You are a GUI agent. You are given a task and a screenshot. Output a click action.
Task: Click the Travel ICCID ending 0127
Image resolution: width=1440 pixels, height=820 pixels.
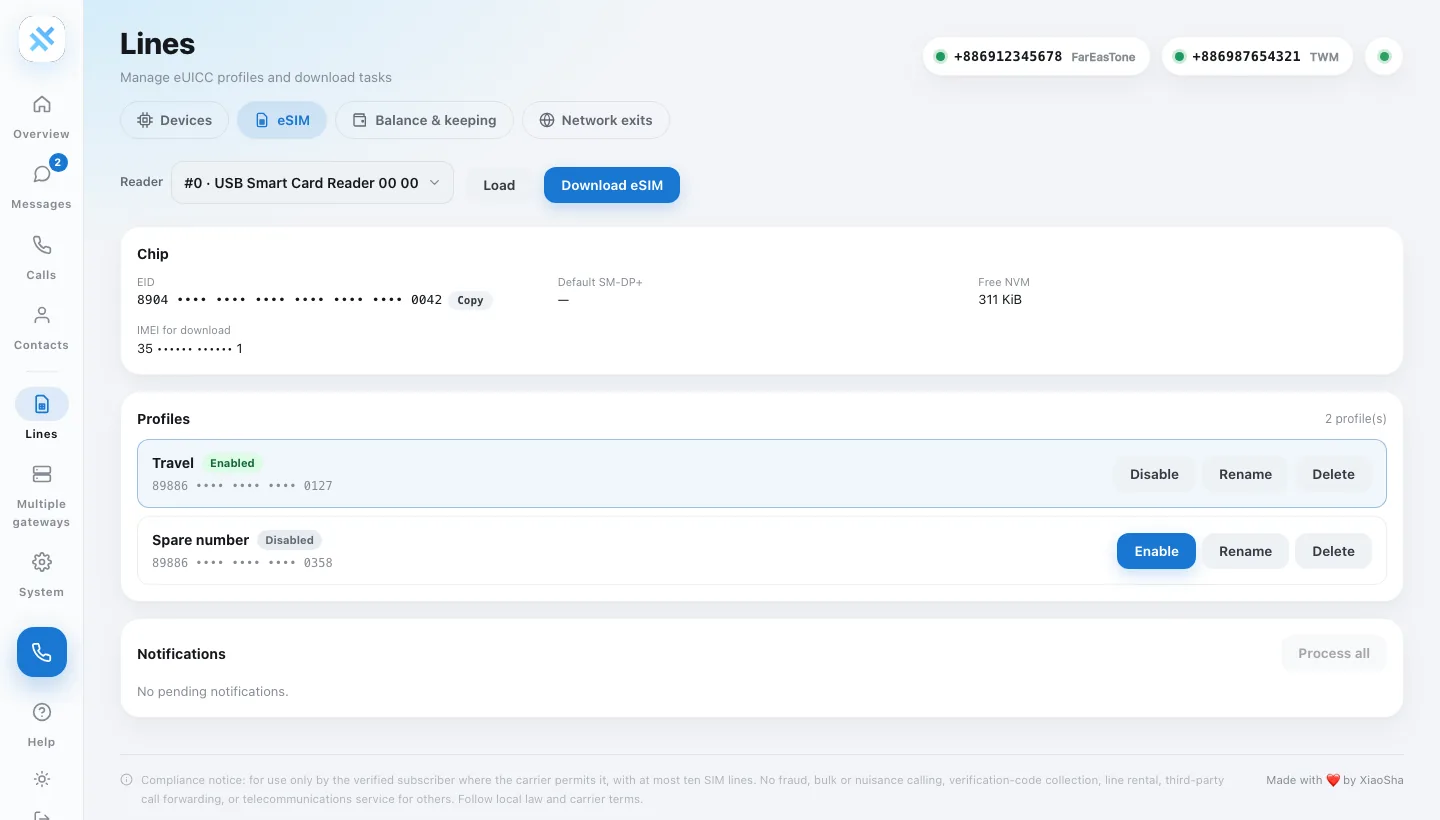coord(242,486)
